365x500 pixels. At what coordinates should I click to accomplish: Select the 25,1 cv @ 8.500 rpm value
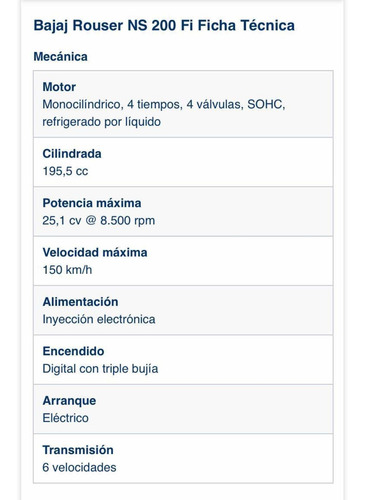click(99, 221)
